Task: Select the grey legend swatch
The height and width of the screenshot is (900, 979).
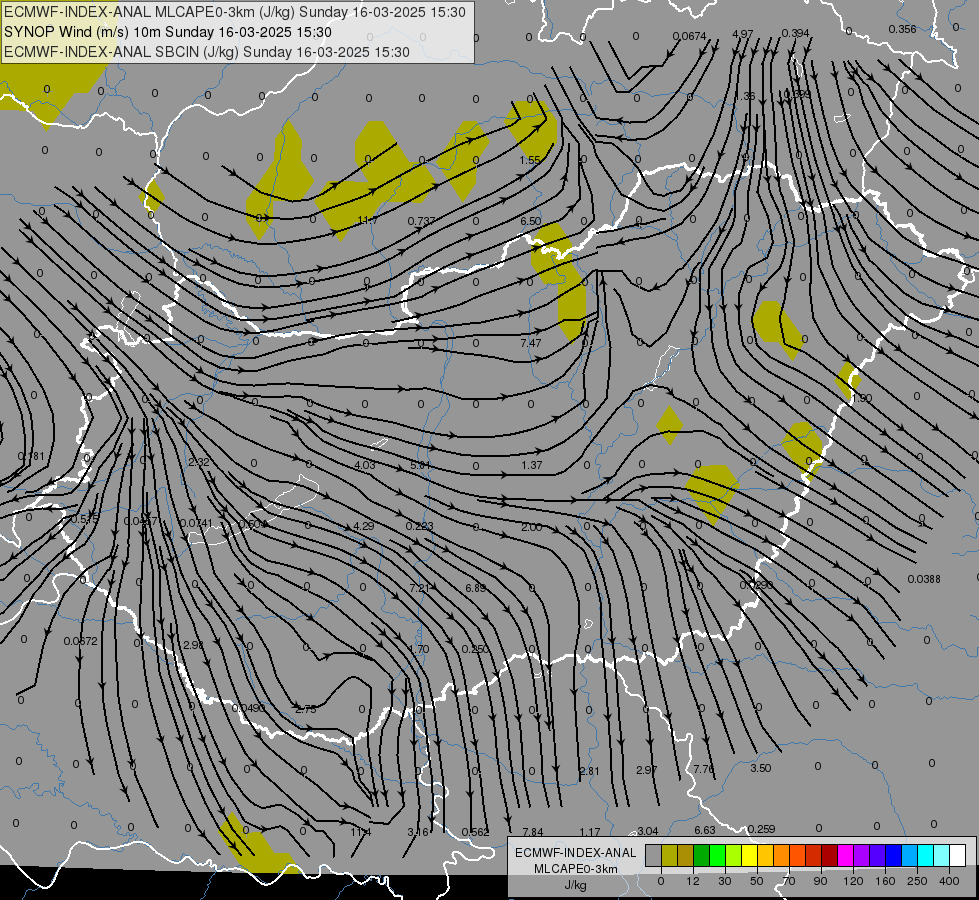Action: (x=653, y=855)
